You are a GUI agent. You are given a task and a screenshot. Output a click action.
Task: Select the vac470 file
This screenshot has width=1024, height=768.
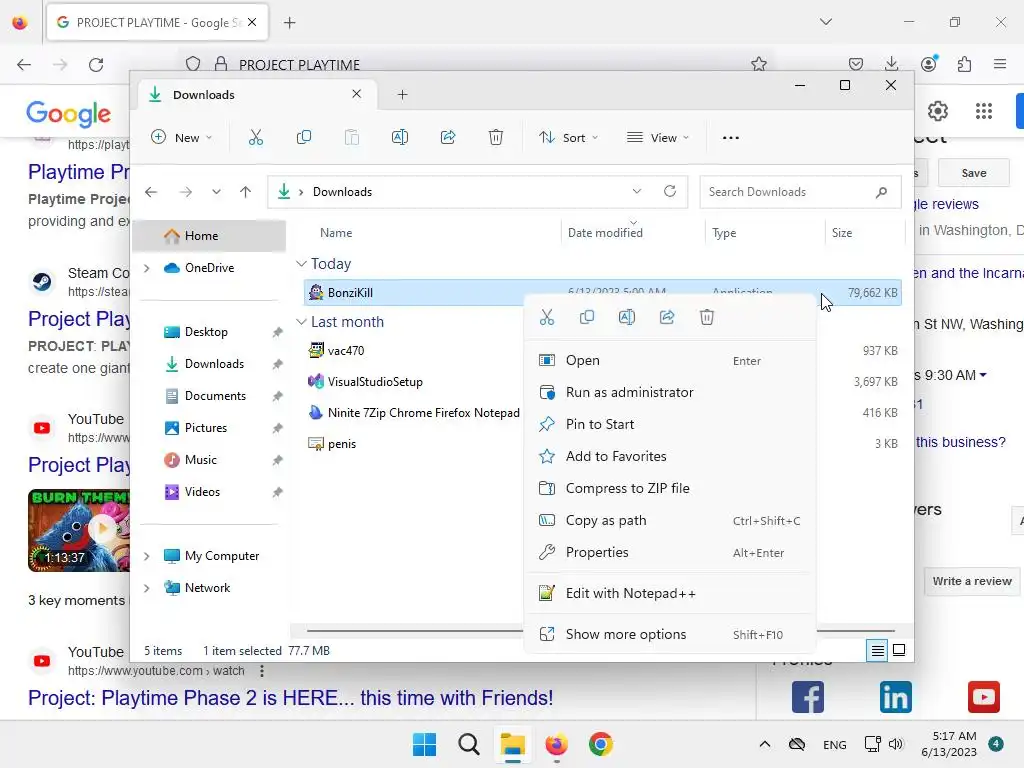coord(345,351)
